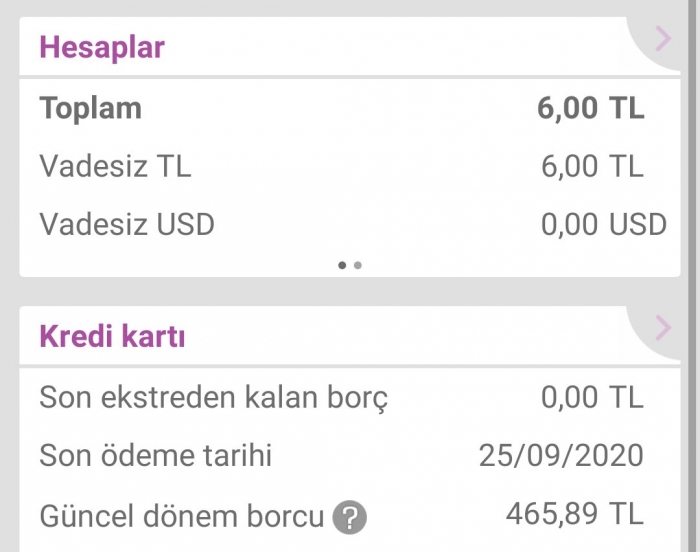The width and height of the screenshot is (700, 552).
Task: Tap the Vadesiz TL balance amount
Action: pos(592,166)
